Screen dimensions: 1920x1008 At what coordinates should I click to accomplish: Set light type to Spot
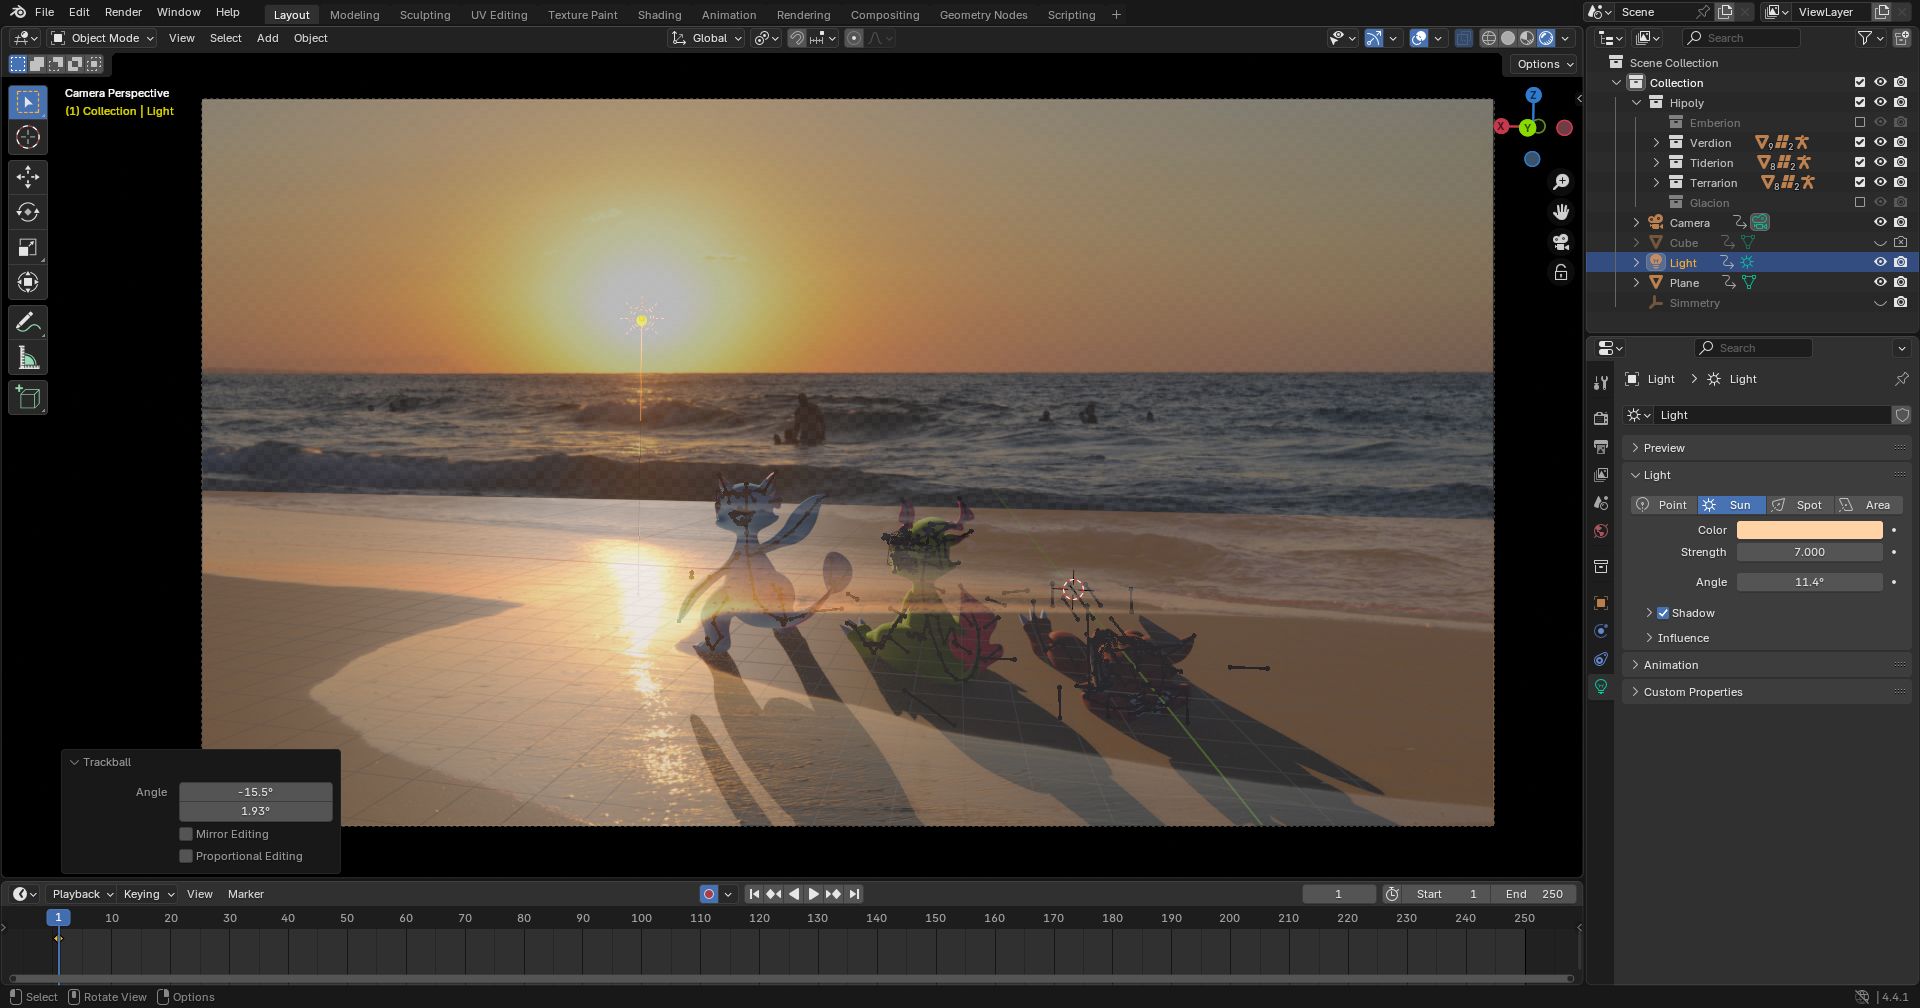click(1800, 505)
